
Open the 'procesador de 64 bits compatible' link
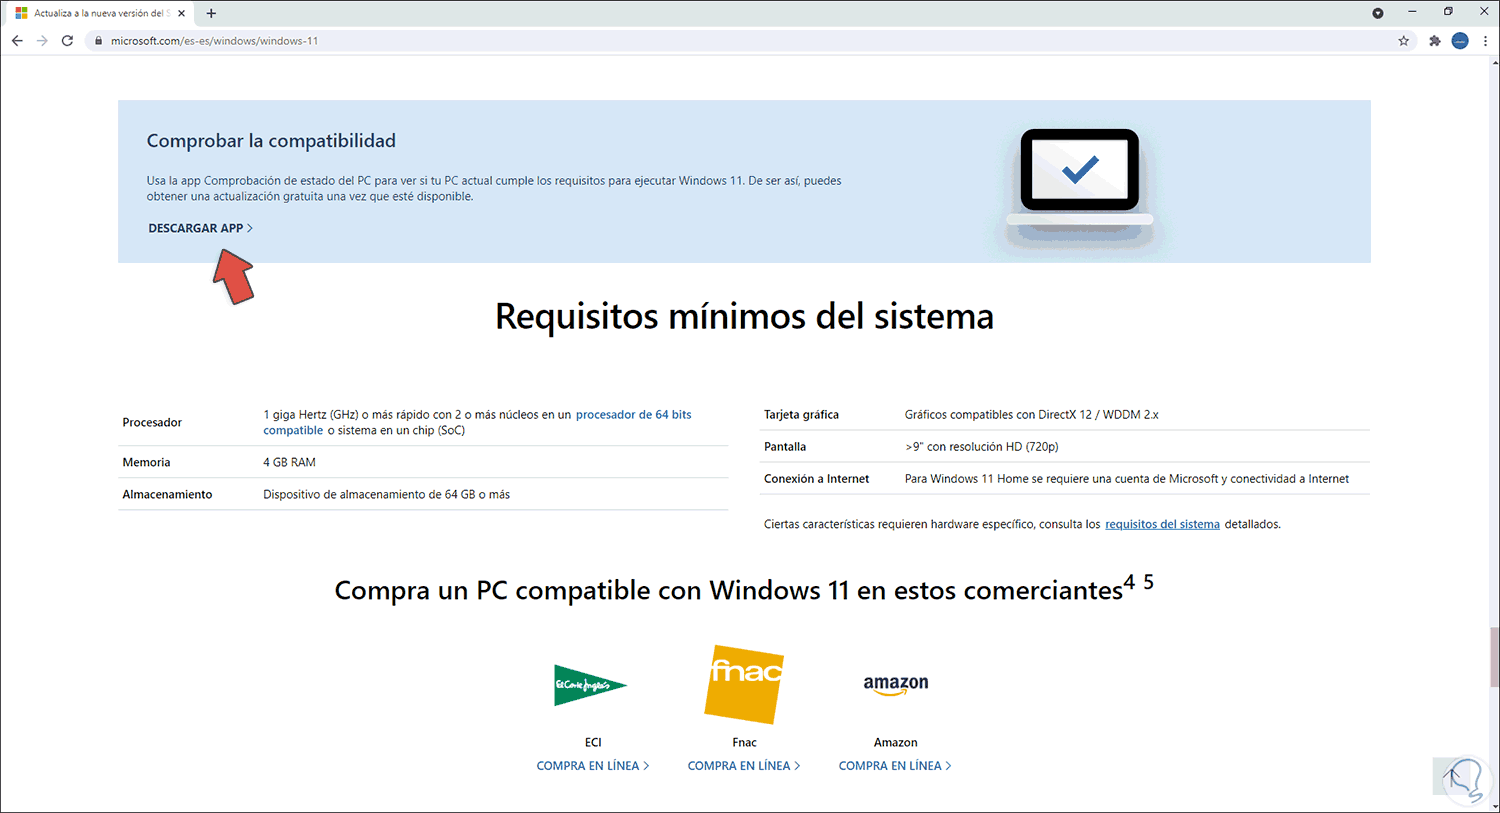pos(477,422)
